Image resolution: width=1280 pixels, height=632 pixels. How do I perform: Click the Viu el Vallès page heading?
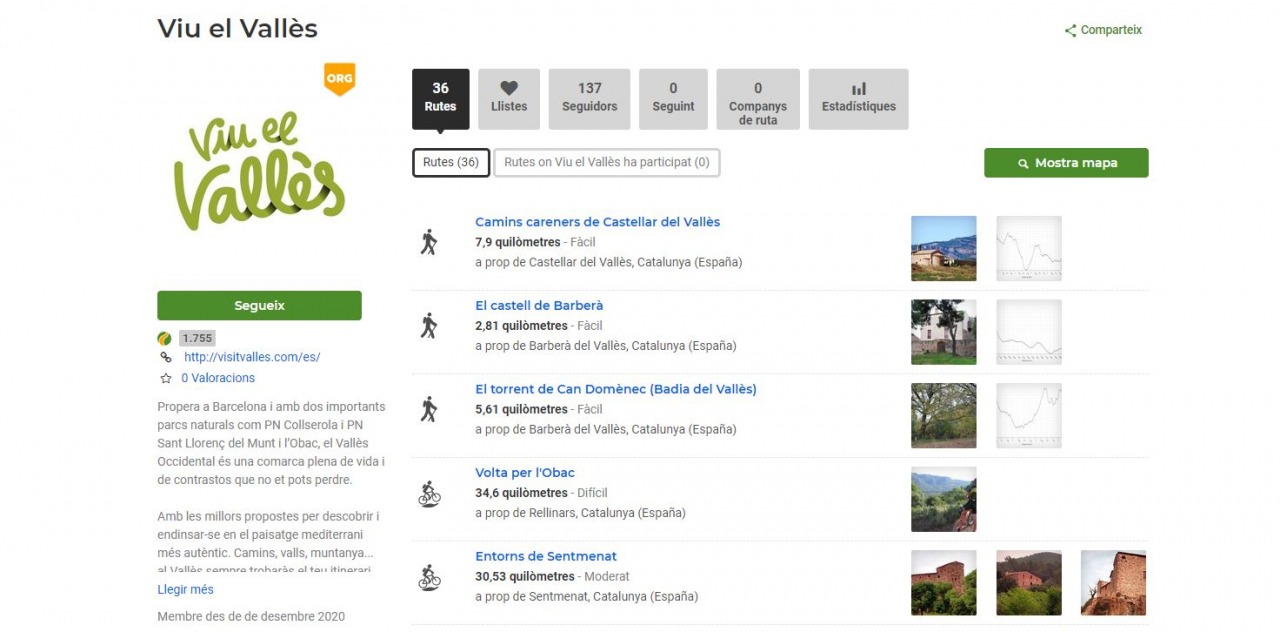click(x=238, y=29)
